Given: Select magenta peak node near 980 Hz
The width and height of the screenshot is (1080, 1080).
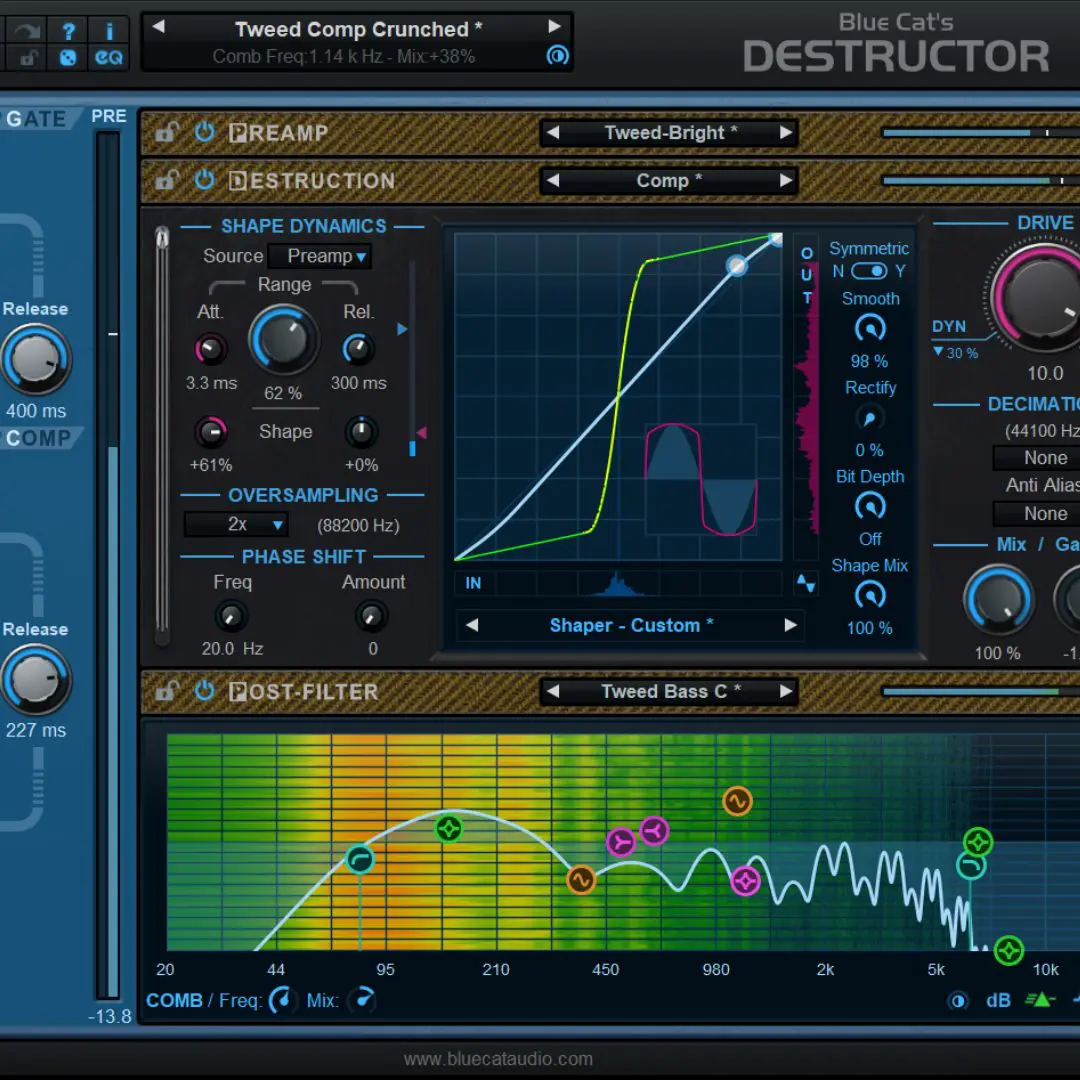Looking at the screenshot, I should point(745,881).
